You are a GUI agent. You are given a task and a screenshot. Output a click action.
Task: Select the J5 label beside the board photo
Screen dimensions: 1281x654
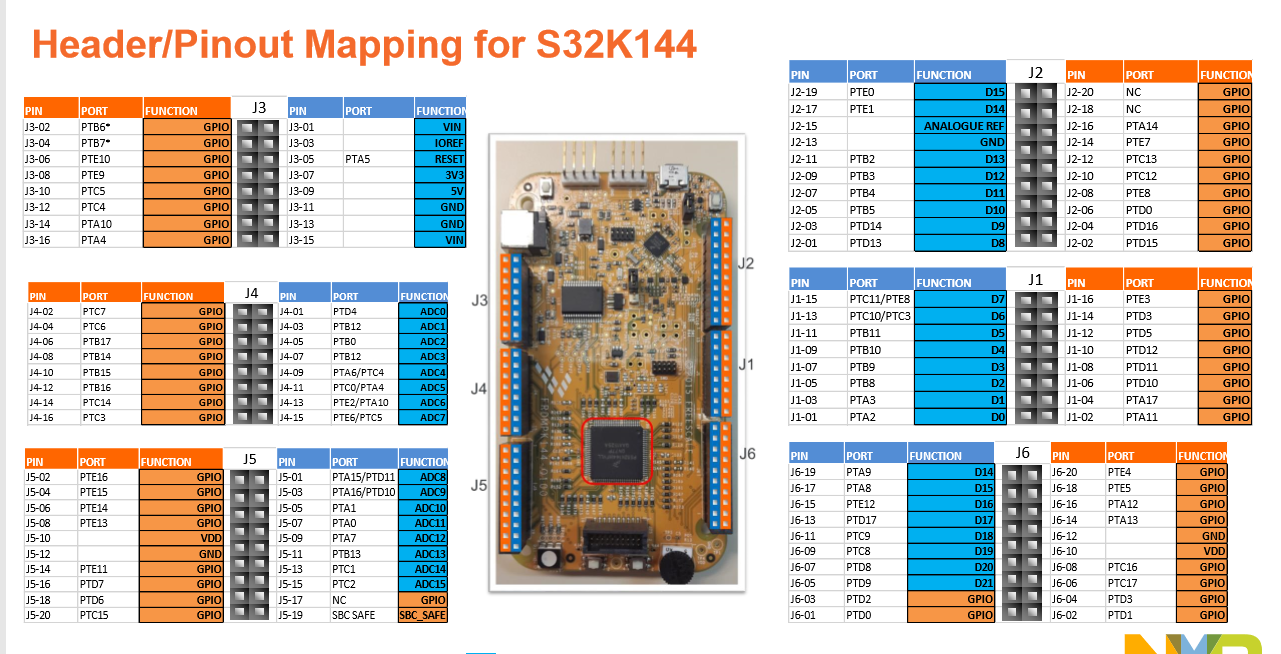(x=479, y=485)
